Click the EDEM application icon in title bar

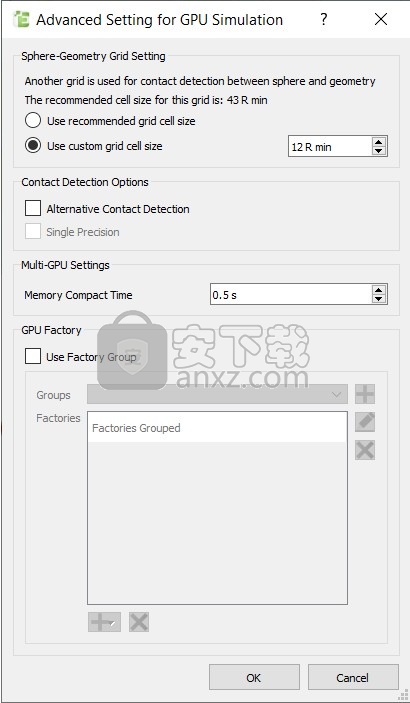(x=22, y=20)
